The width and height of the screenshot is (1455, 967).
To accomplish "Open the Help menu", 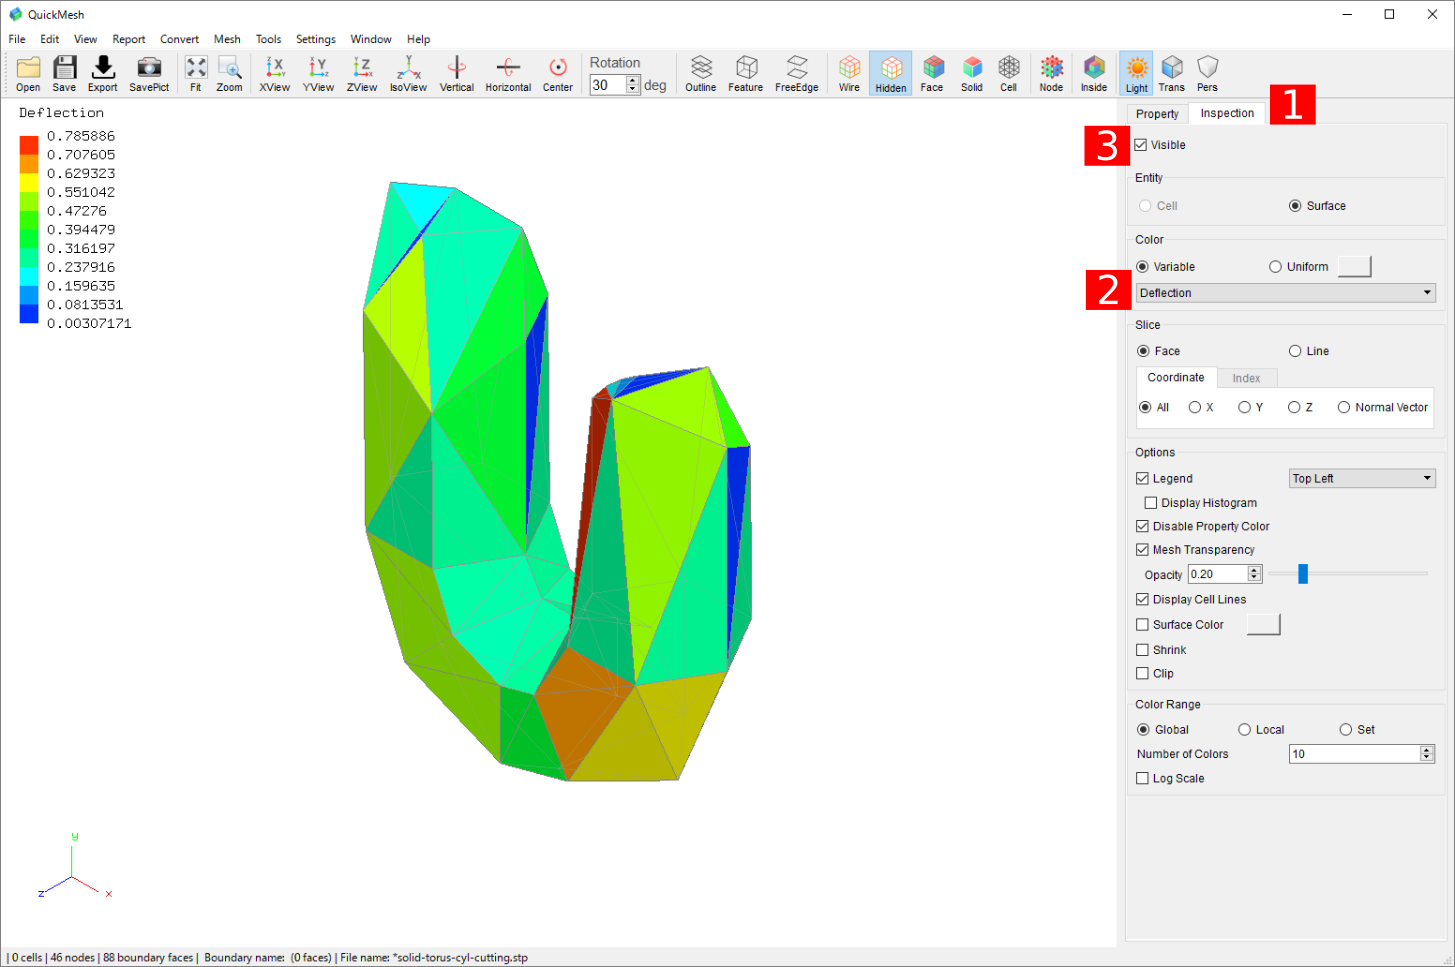I will (419, 39).
